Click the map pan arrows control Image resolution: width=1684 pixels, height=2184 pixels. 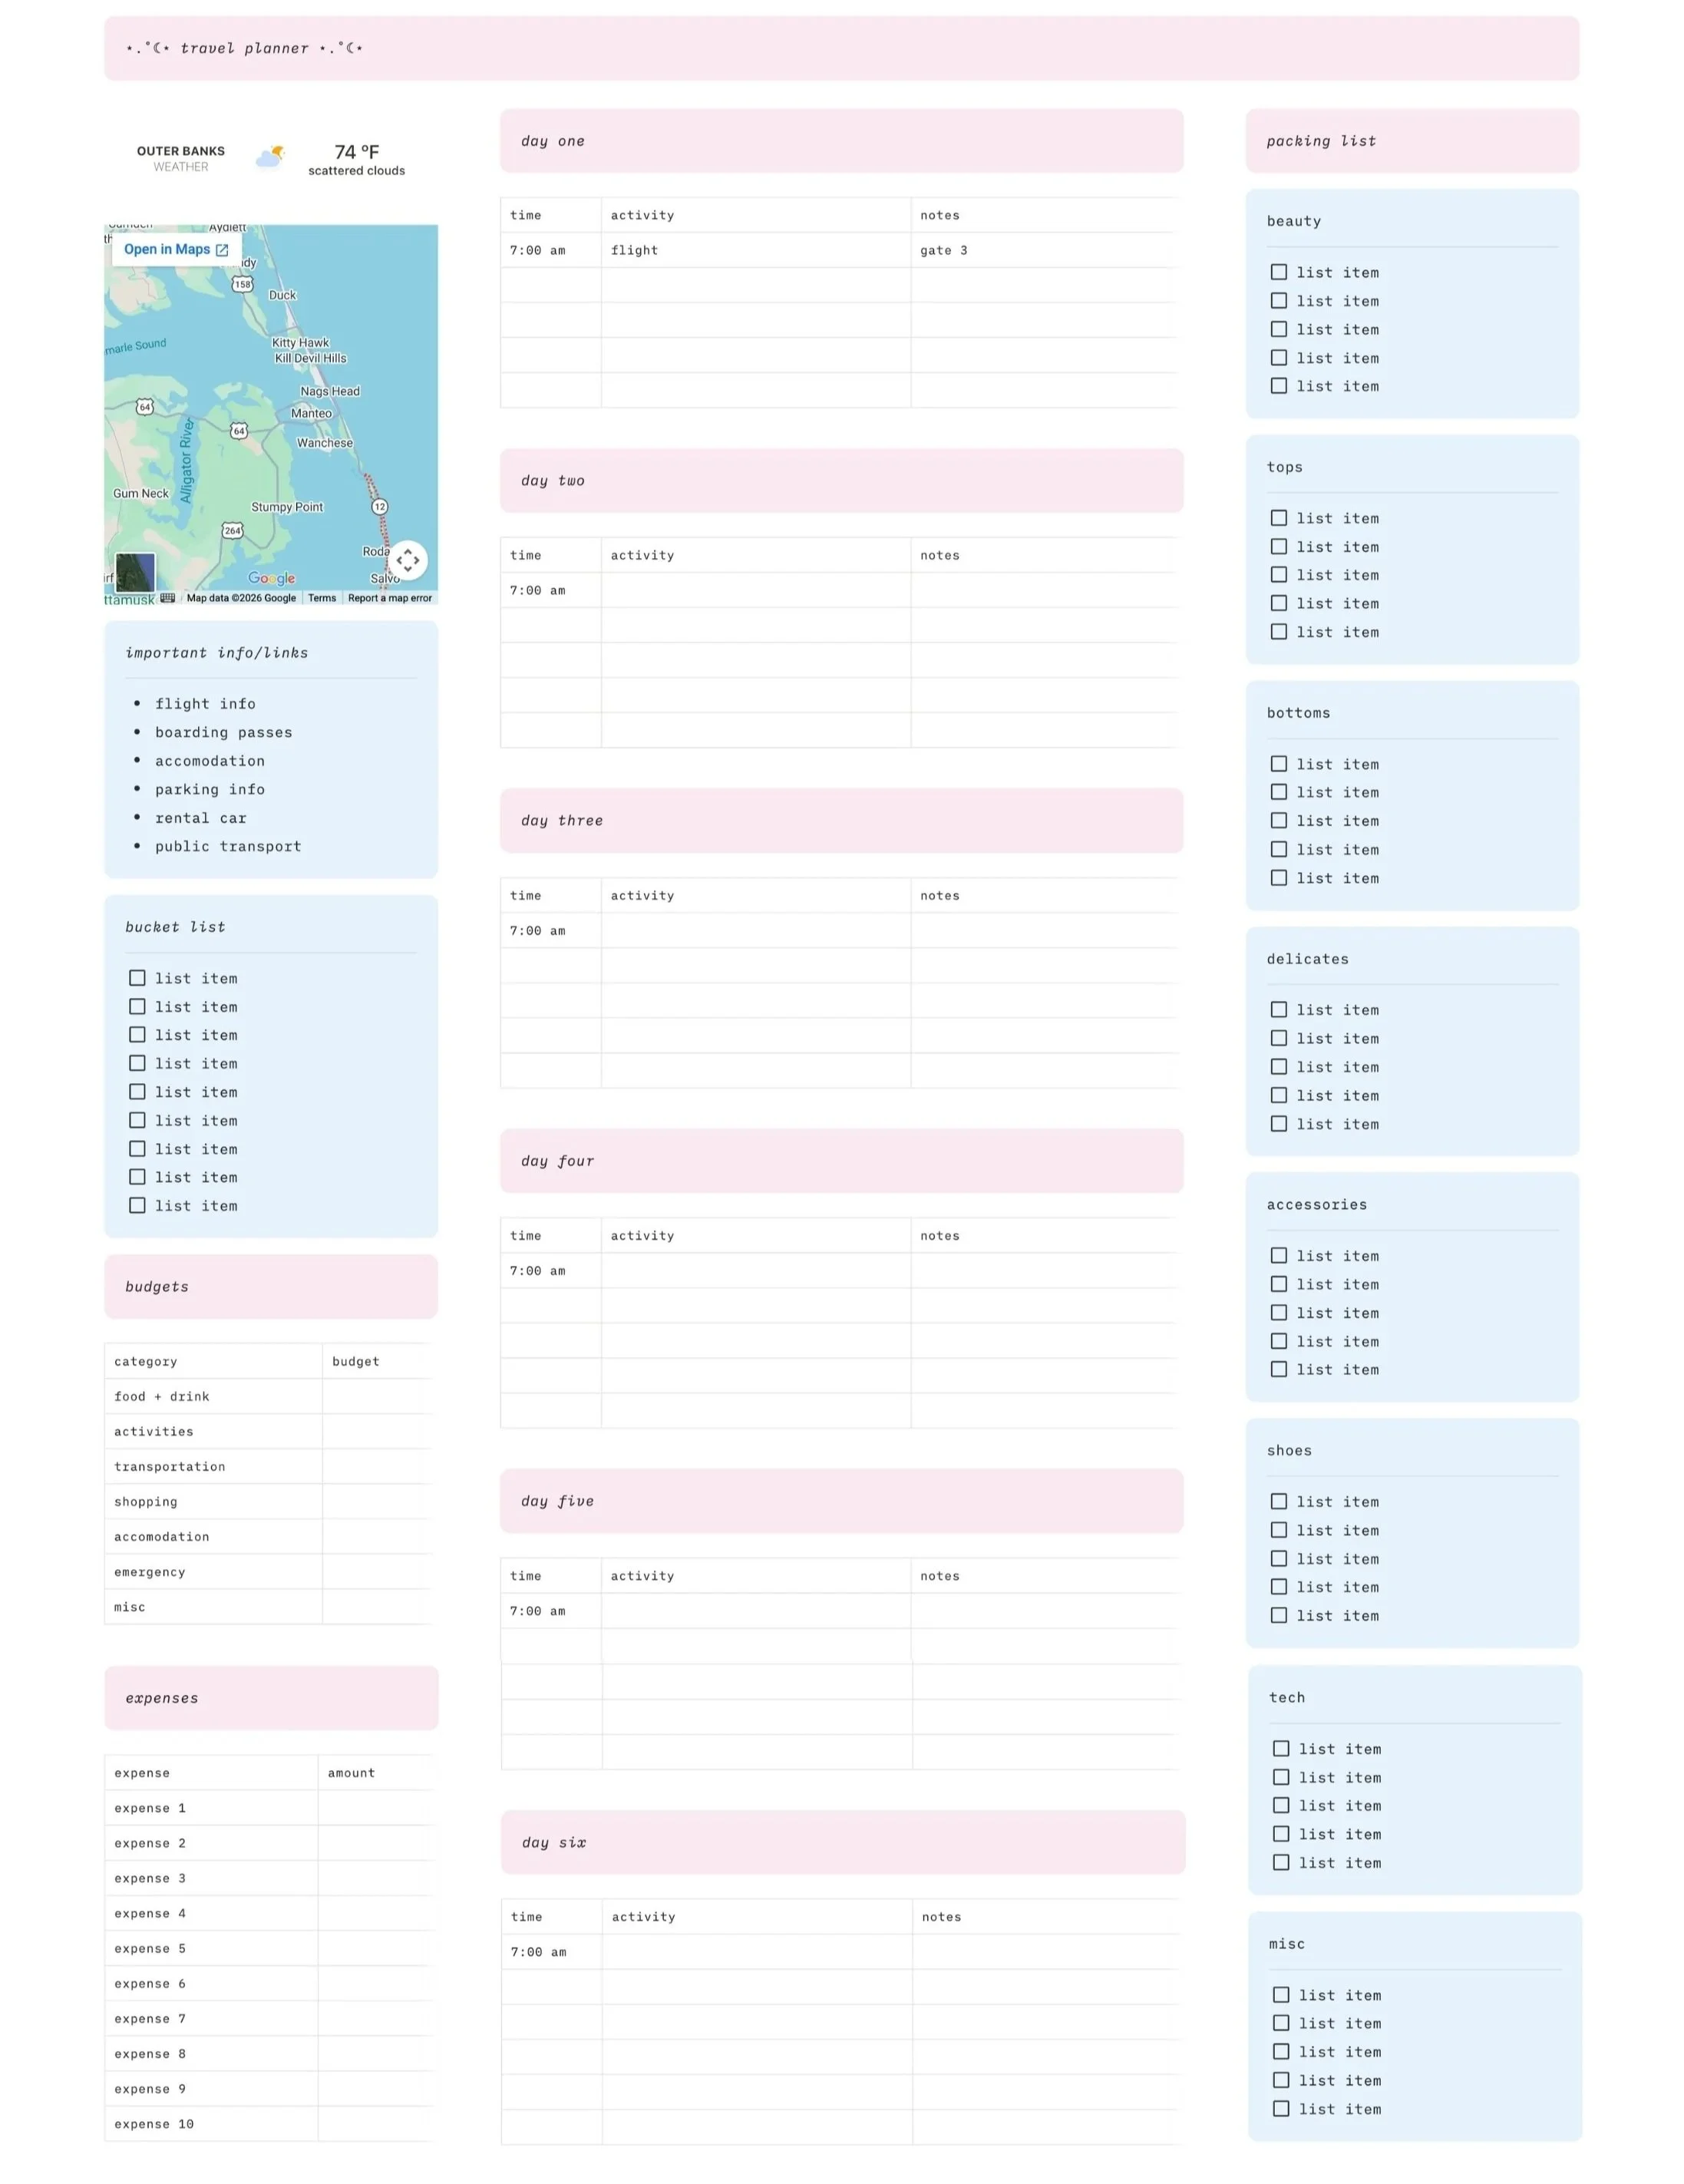point(407,560)
